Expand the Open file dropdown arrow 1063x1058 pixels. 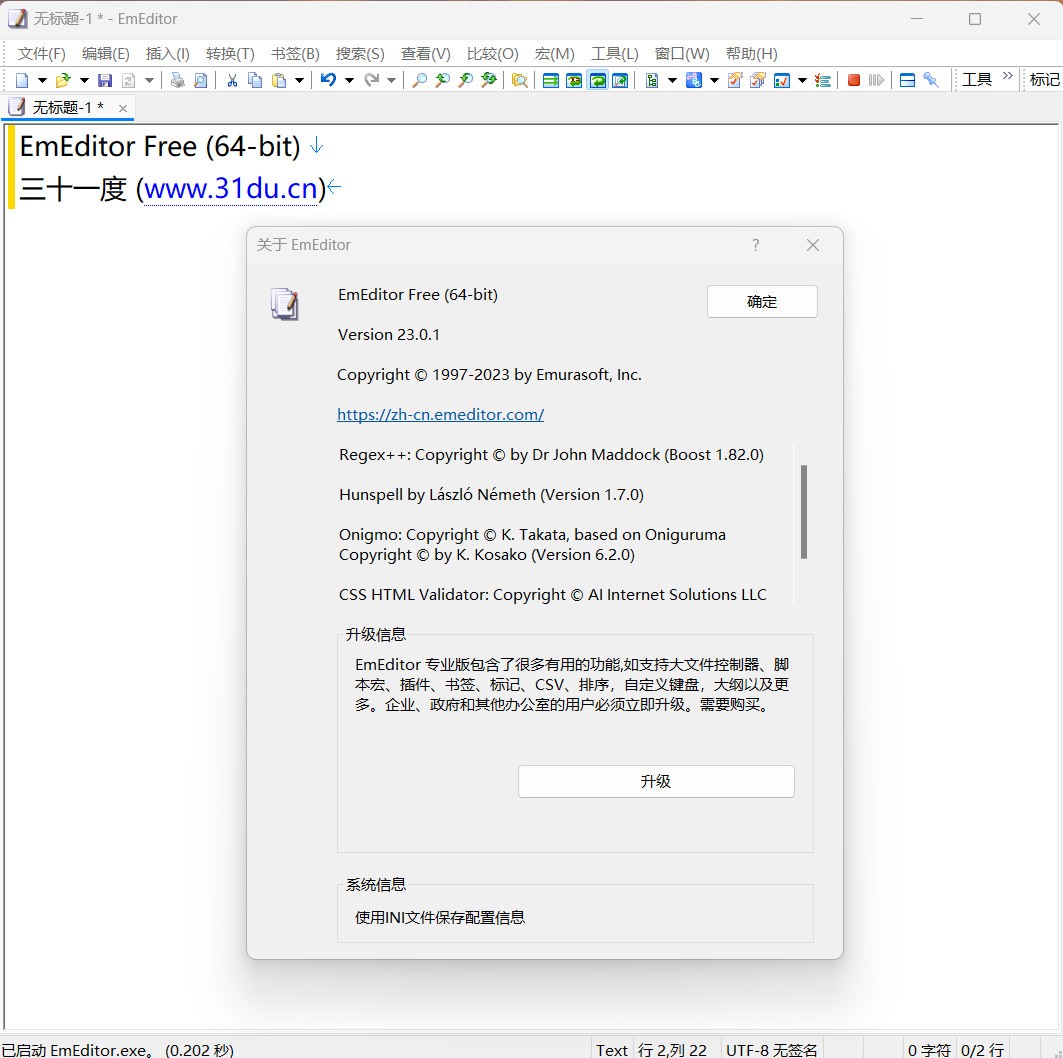coord(84,81)
